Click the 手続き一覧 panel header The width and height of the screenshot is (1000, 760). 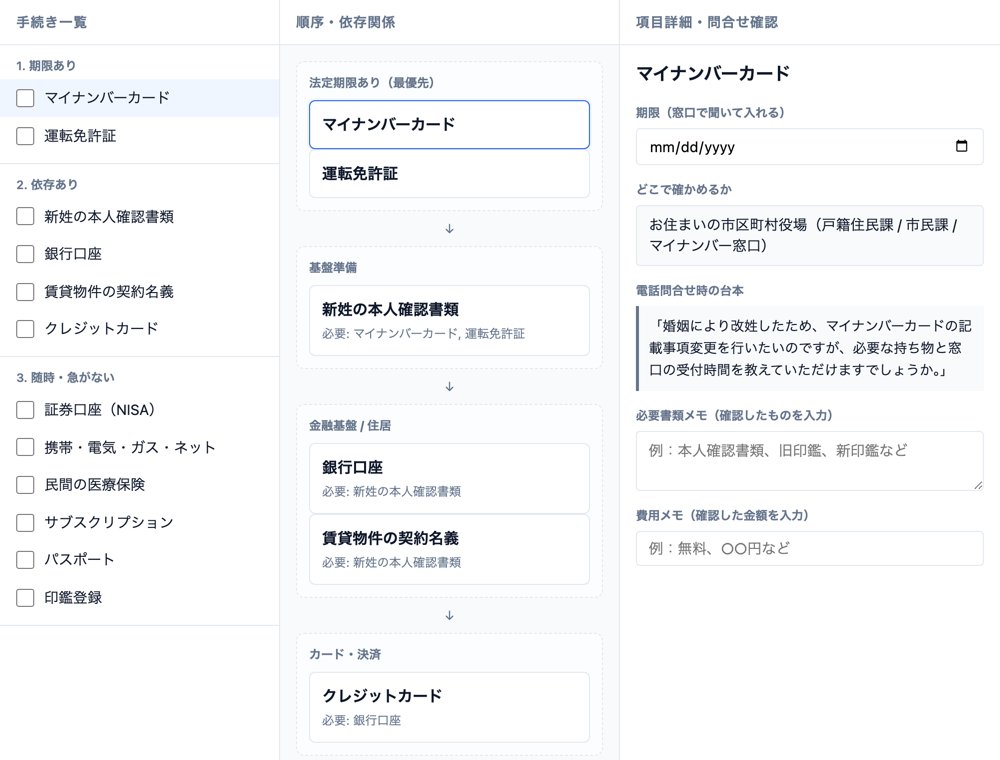51,22
